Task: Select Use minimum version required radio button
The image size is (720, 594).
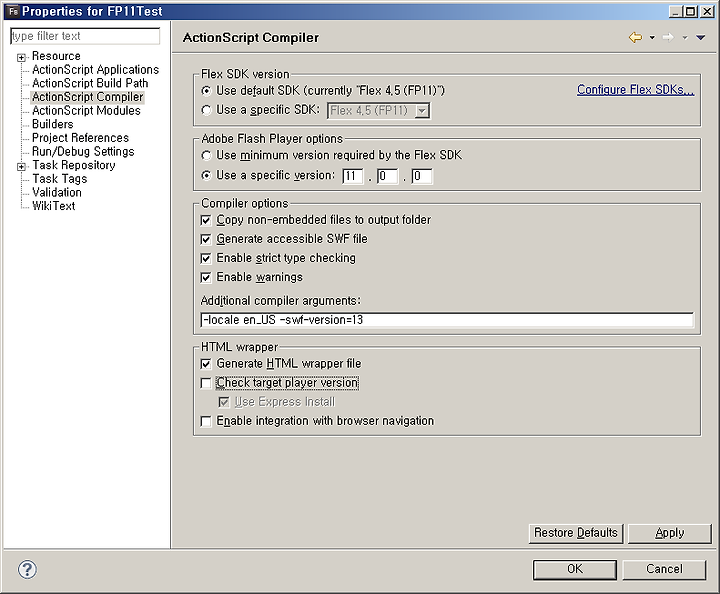Action: (x=207, y=156)
